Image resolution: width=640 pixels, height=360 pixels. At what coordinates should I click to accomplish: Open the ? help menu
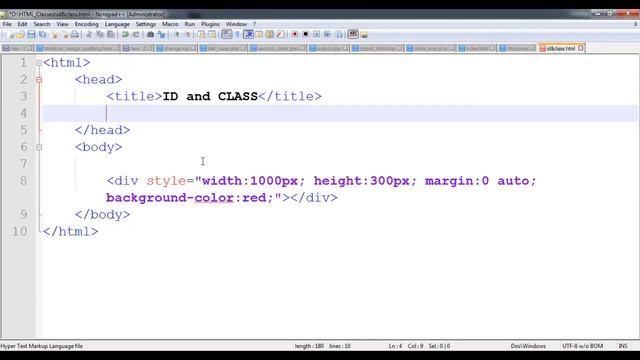click(254, 24)
